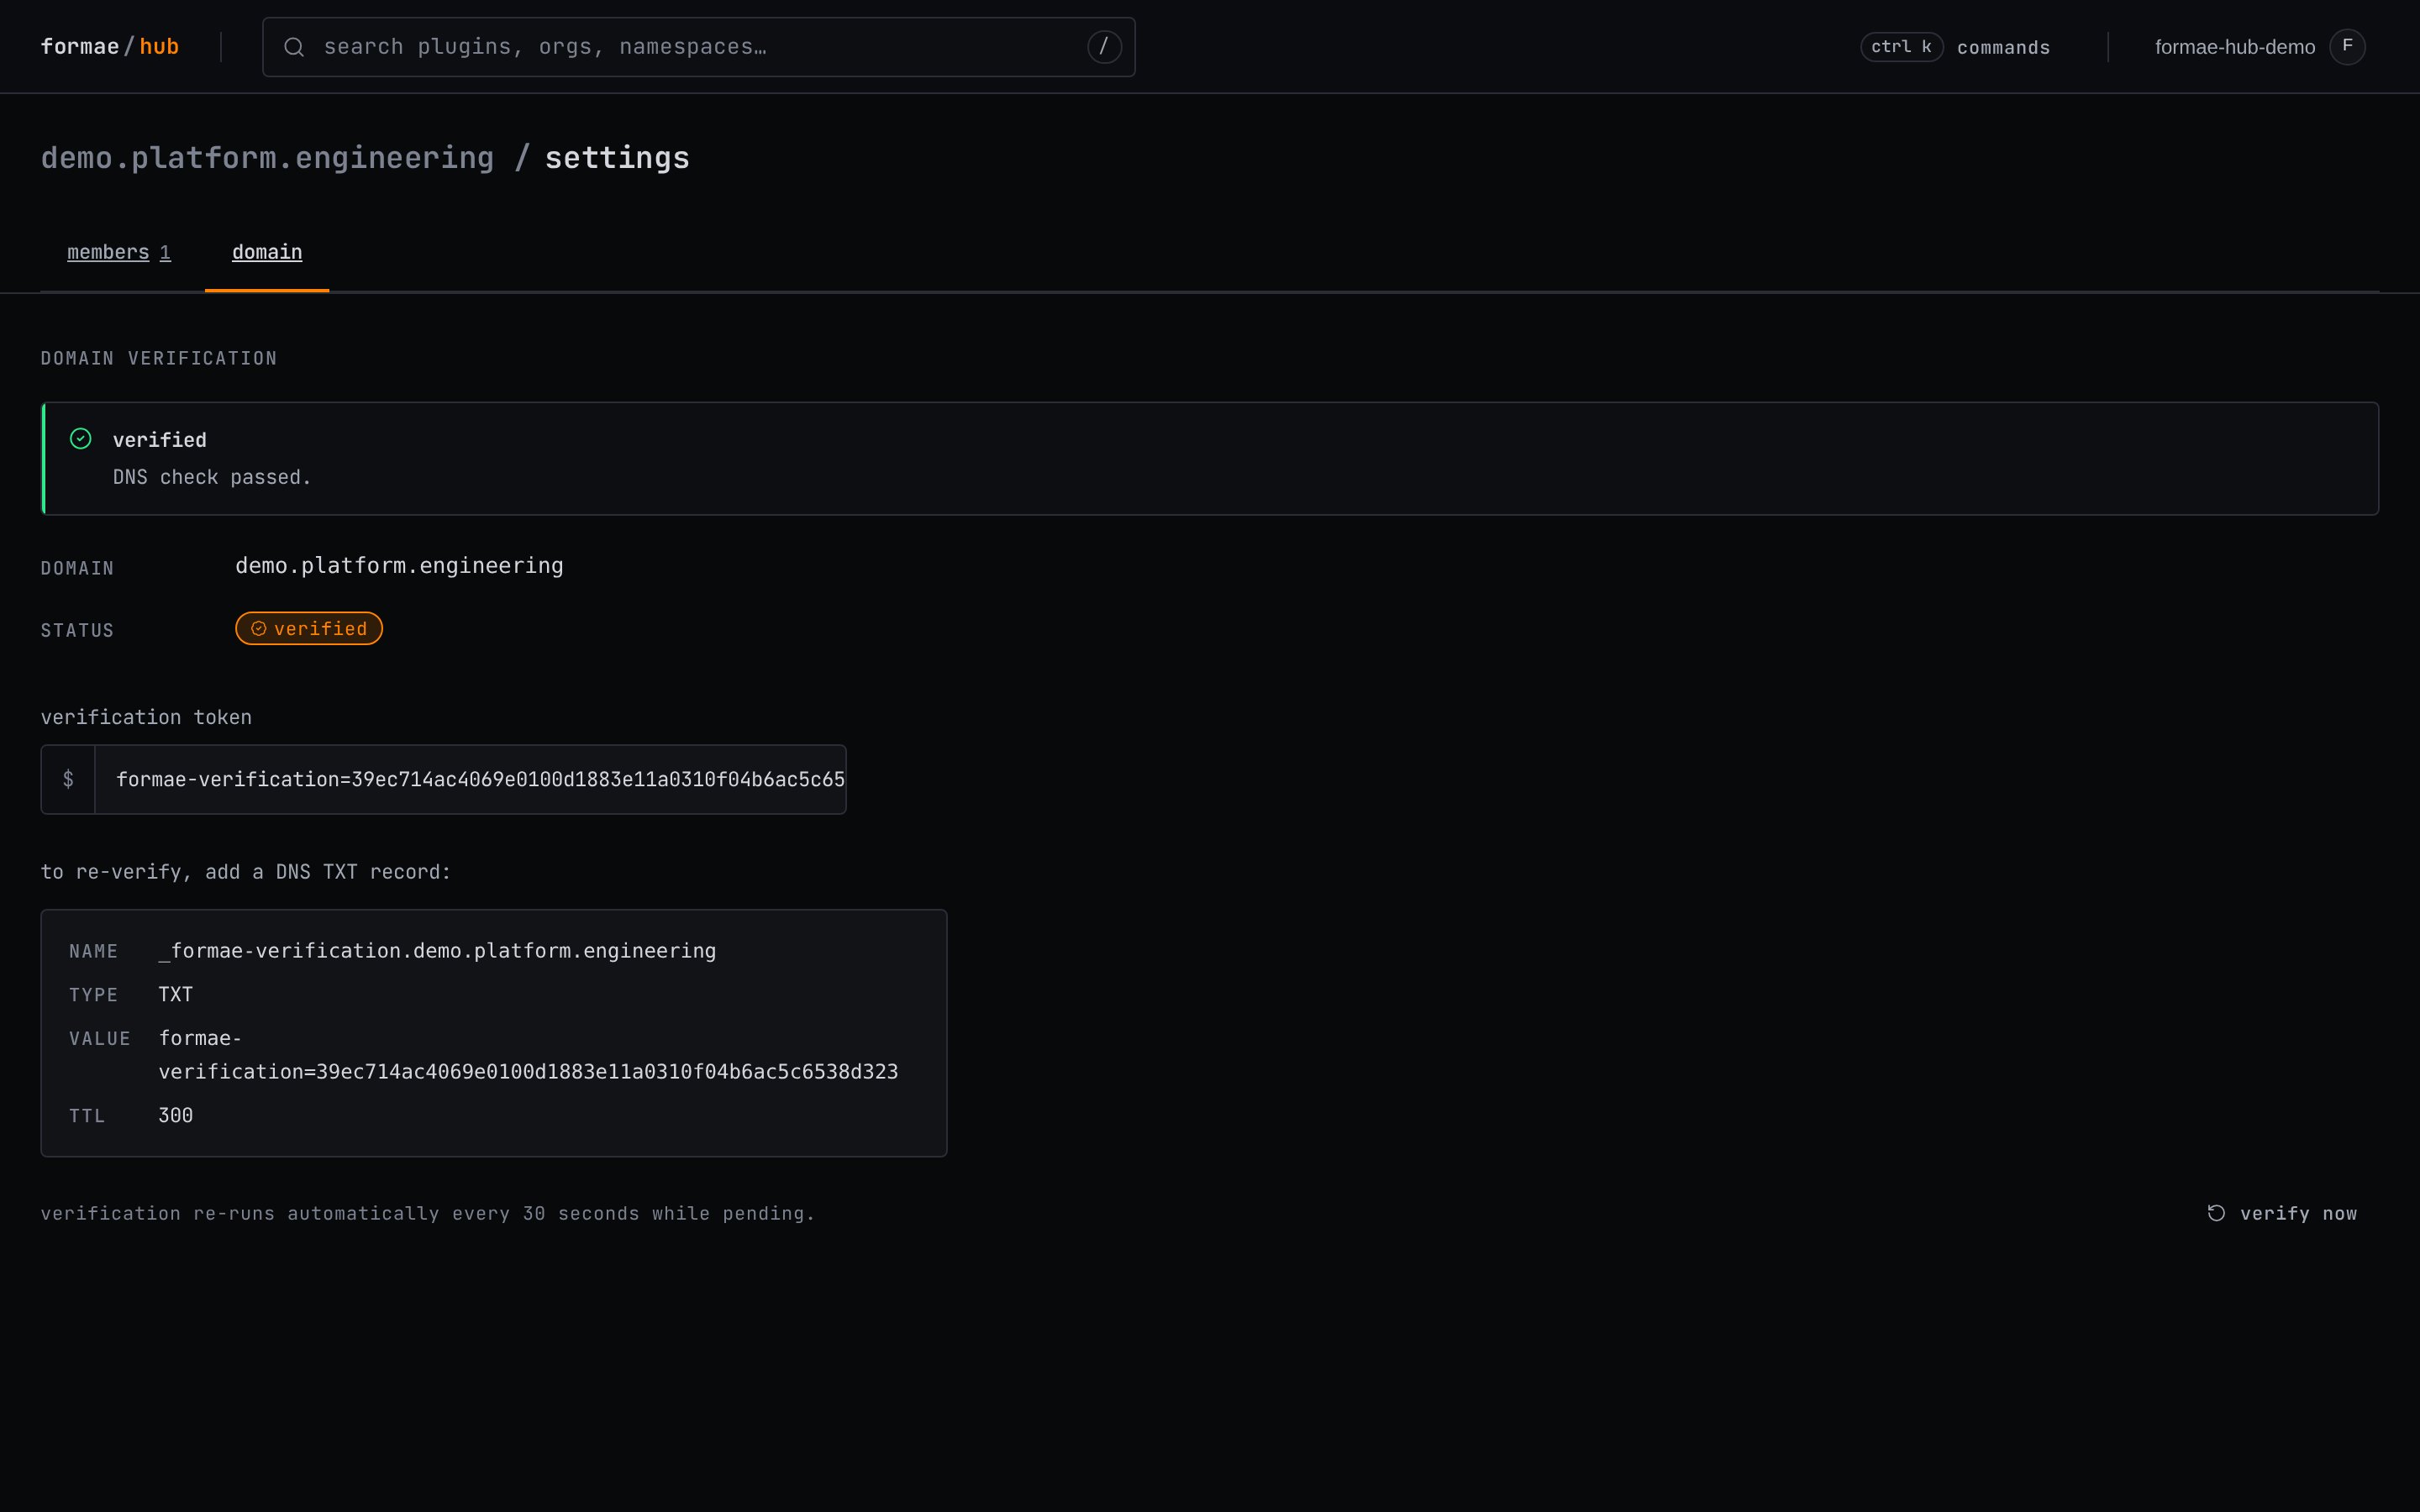Click verify now button

(x=2282, y=1213)
